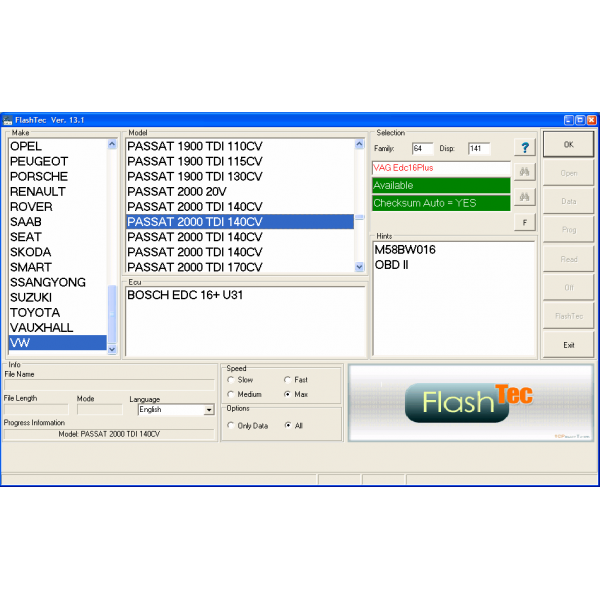This screenshot has width=600, height=600.
Task: Click the binoculars icon beside Available status
Action: tap(525, 197)
